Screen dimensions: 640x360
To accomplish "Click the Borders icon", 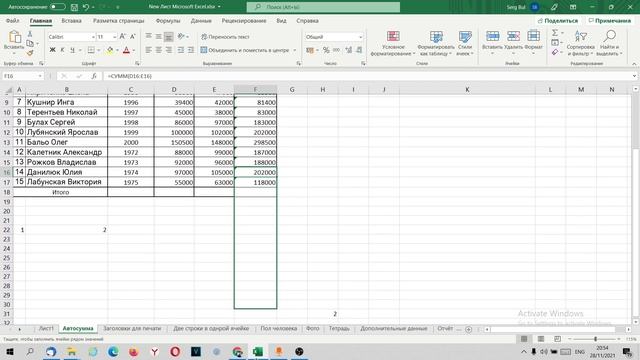I will point(91,50).
